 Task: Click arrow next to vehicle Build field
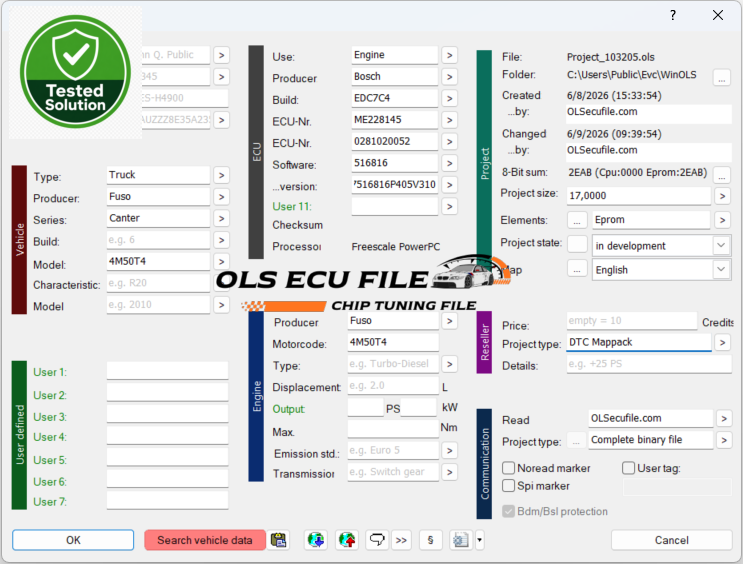point(221,240)
